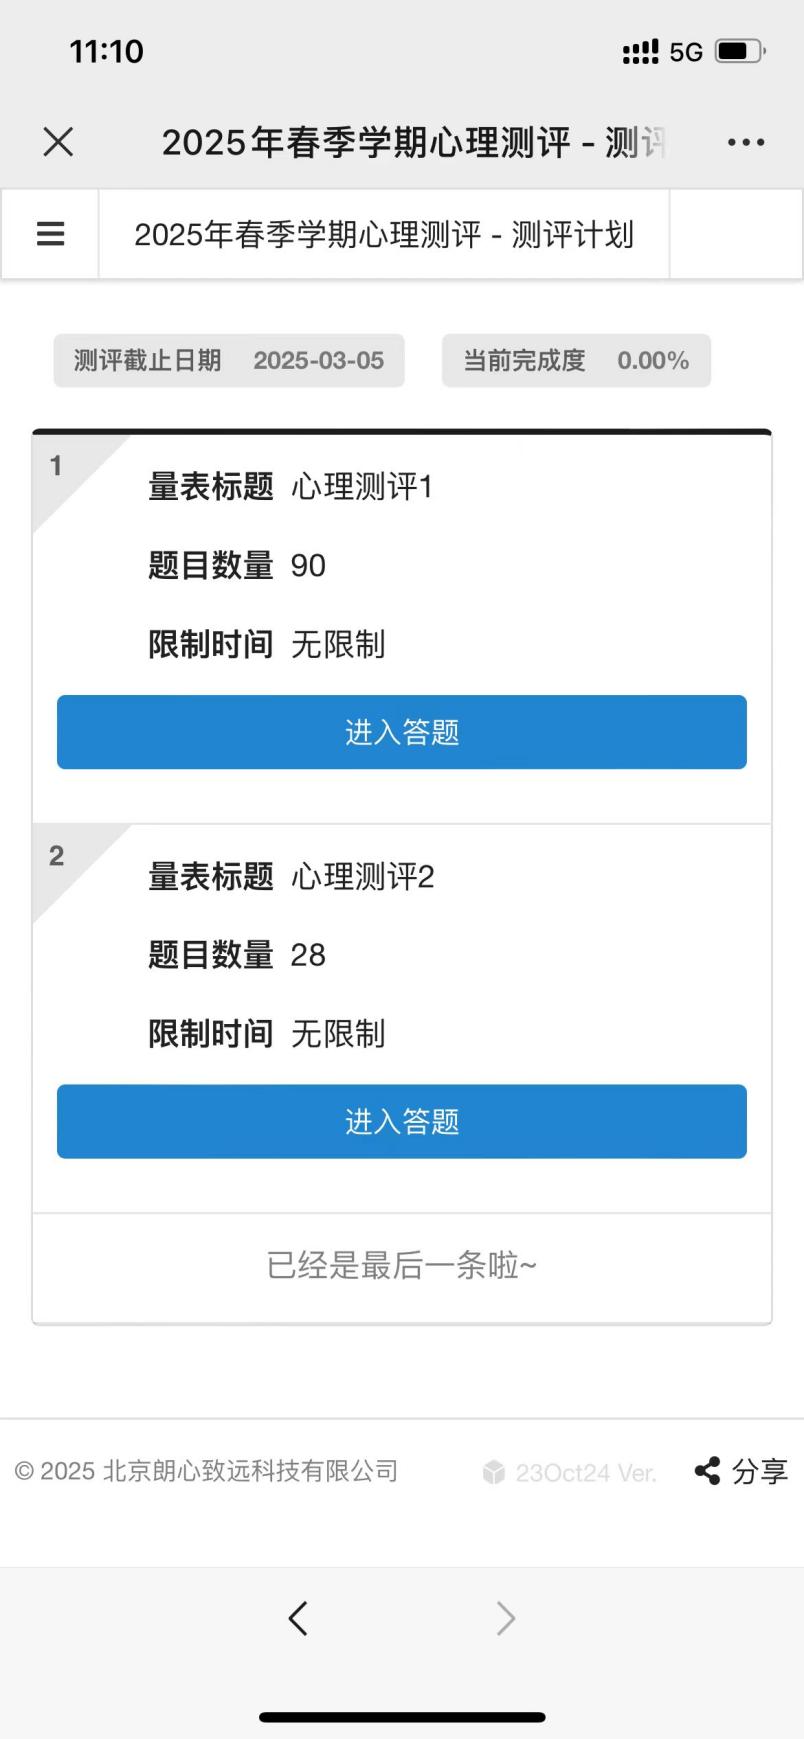
Task: Tap the 已经是最后一条啦 end notice
Action: pyautogui.click(x=402, y=1266)
